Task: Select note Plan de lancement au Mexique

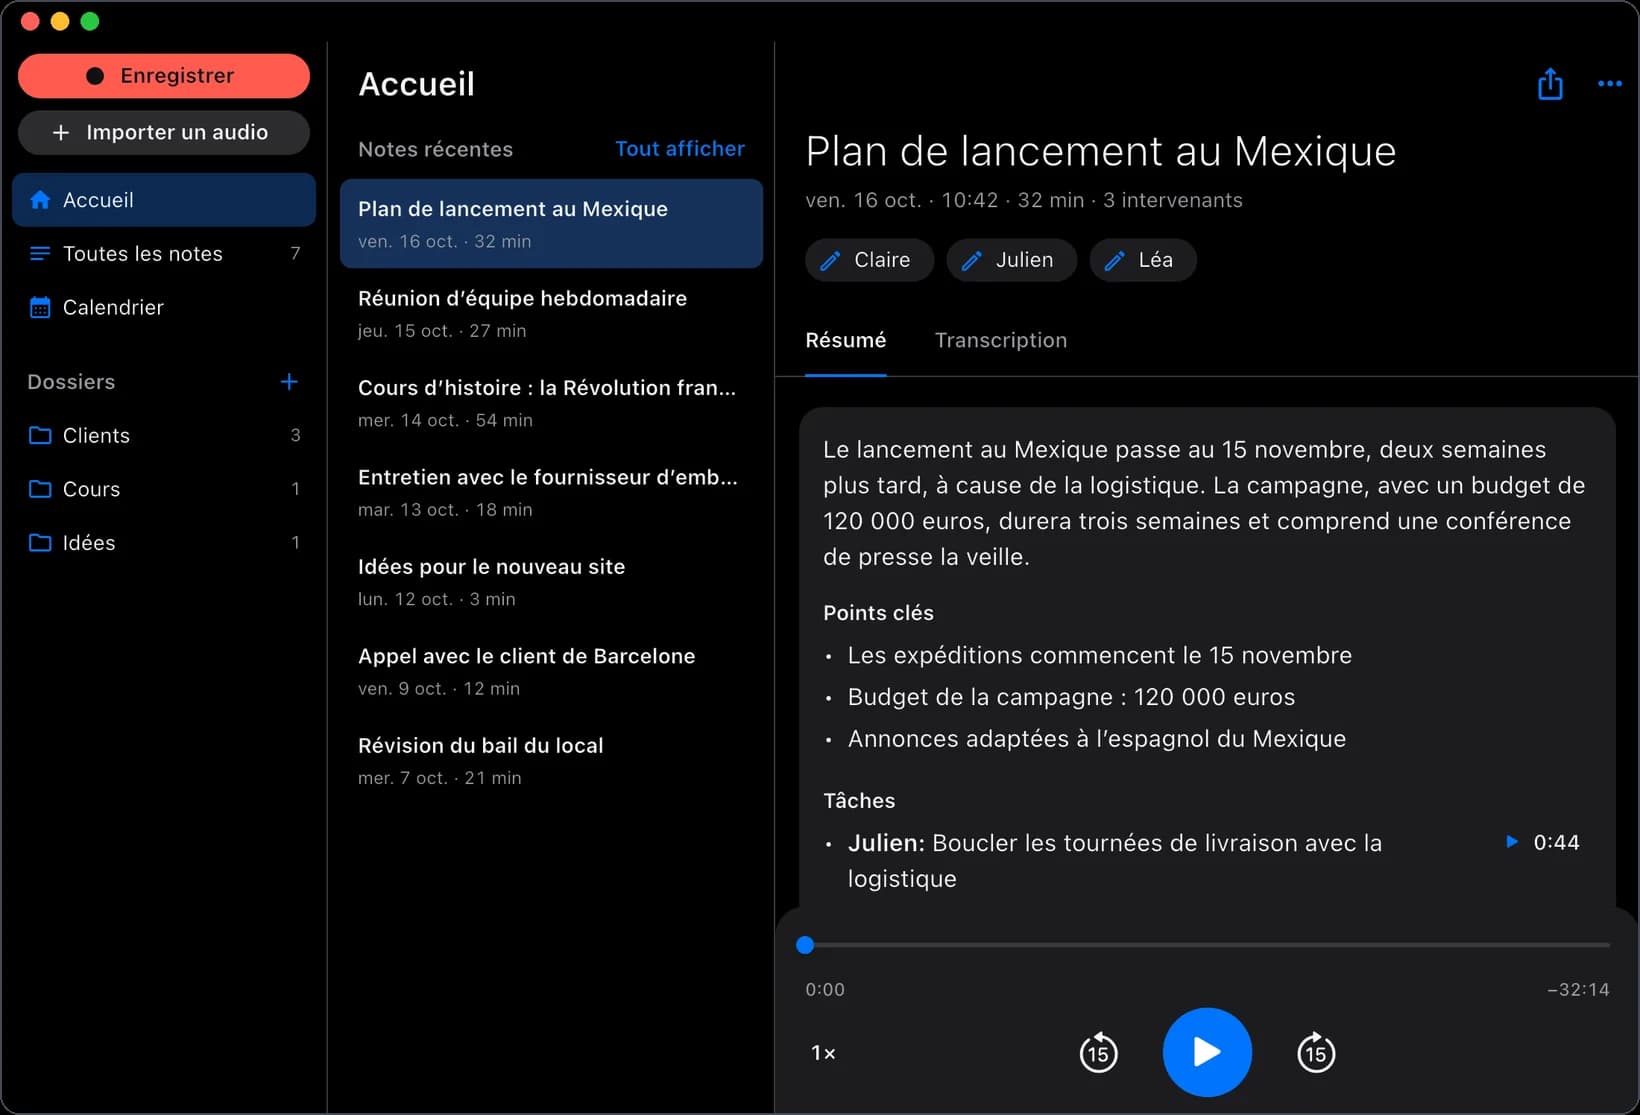Action: (551, 224)
